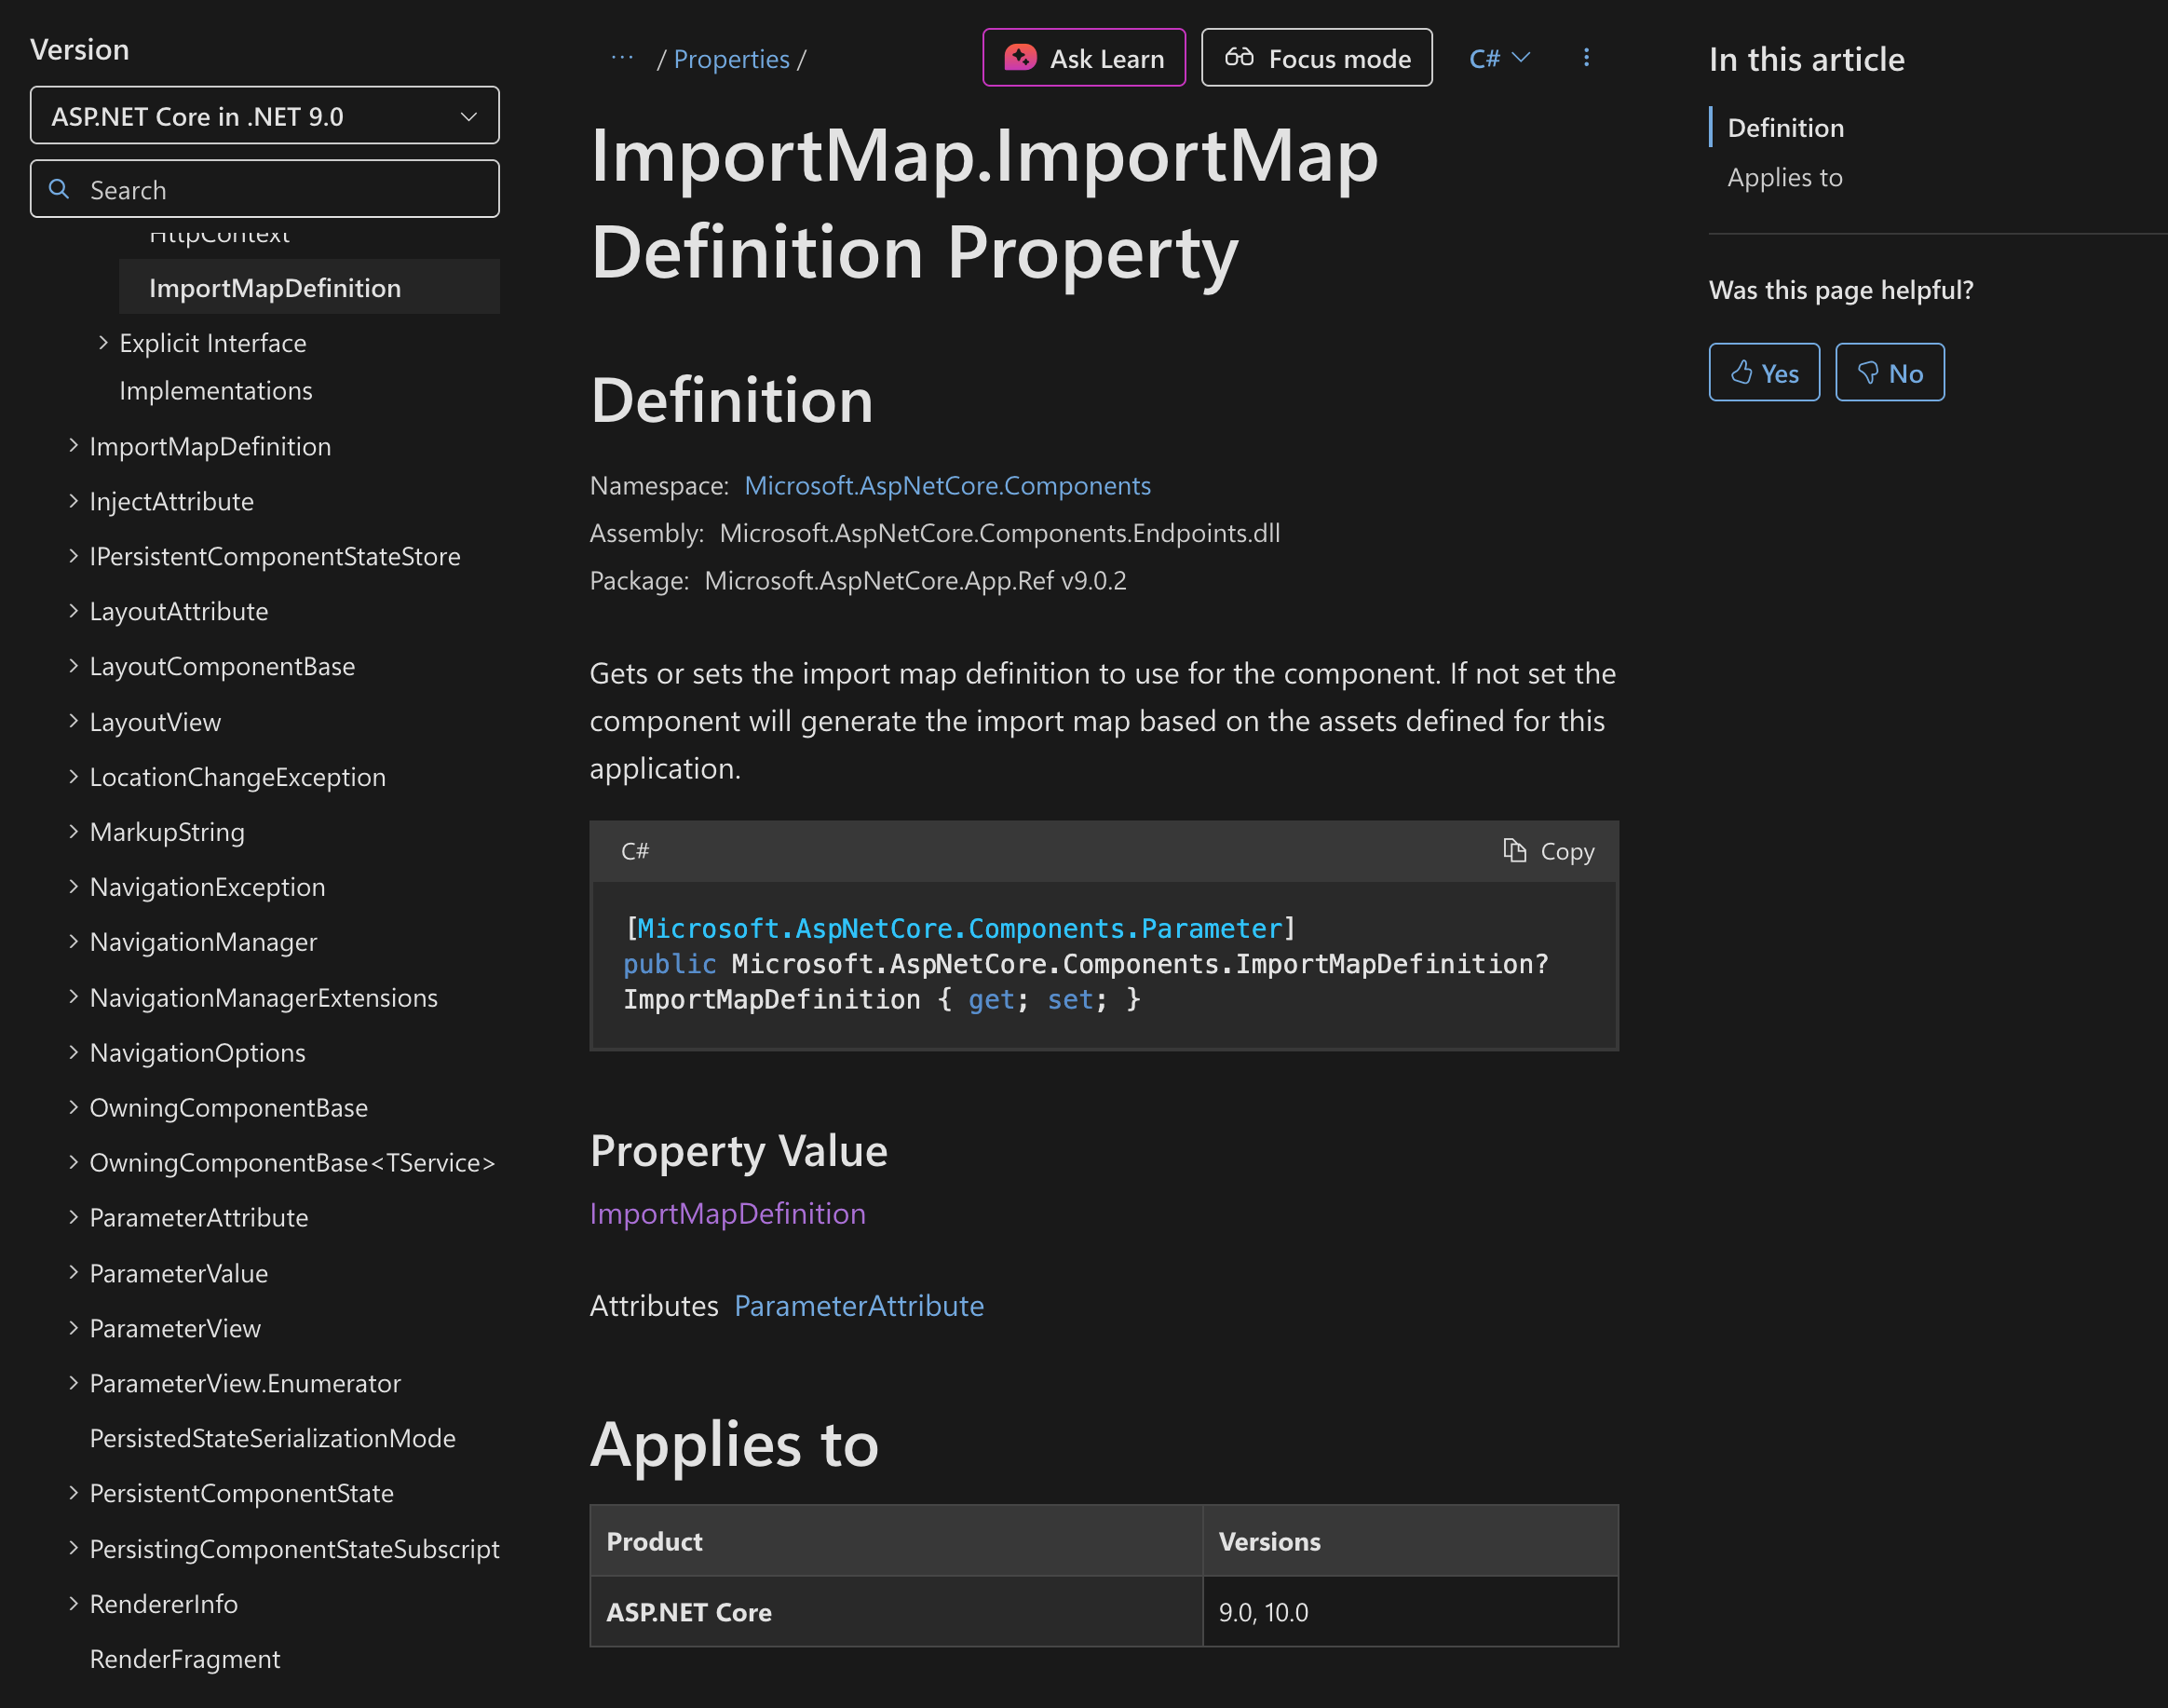Focus the Search input field

tap(265, 189)
